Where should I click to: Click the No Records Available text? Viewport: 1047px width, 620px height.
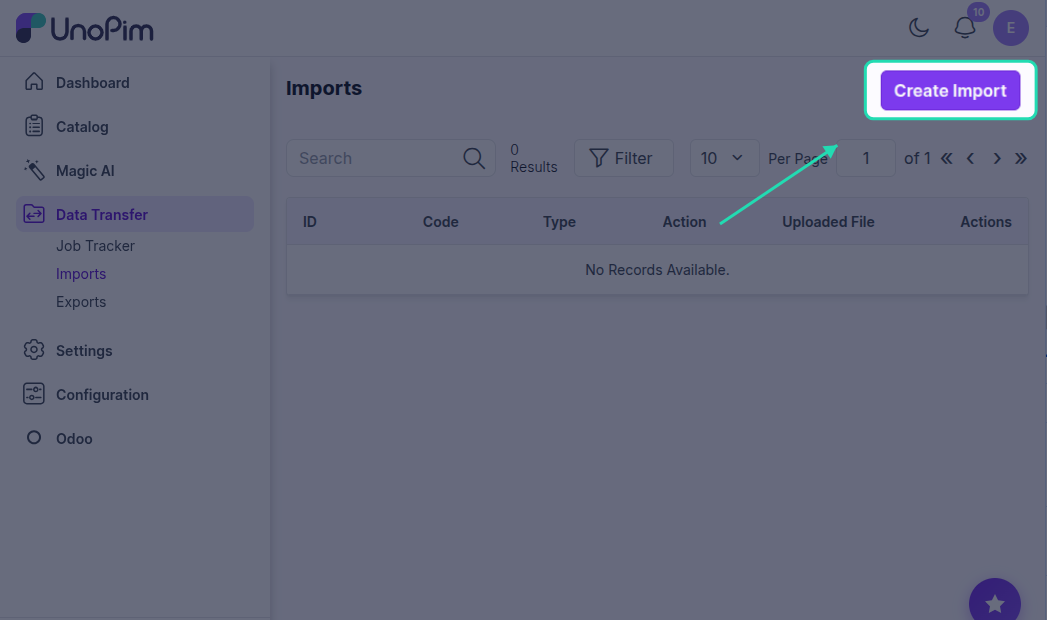click(657, 270)
